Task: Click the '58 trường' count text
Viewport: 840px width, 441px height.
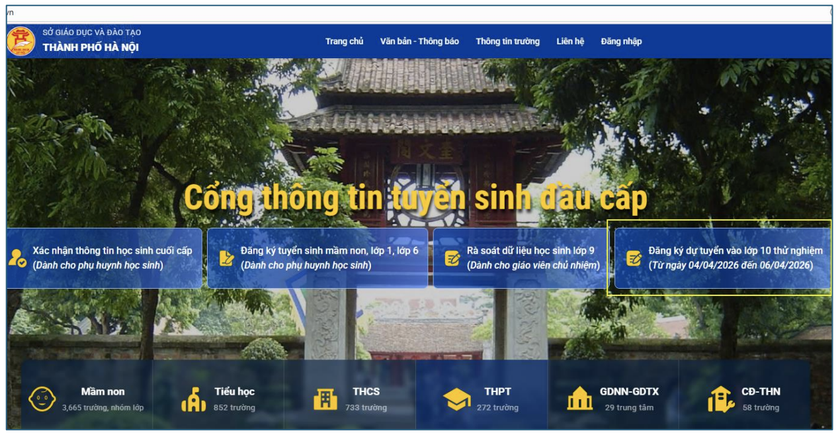Action: tap(761, 408)
